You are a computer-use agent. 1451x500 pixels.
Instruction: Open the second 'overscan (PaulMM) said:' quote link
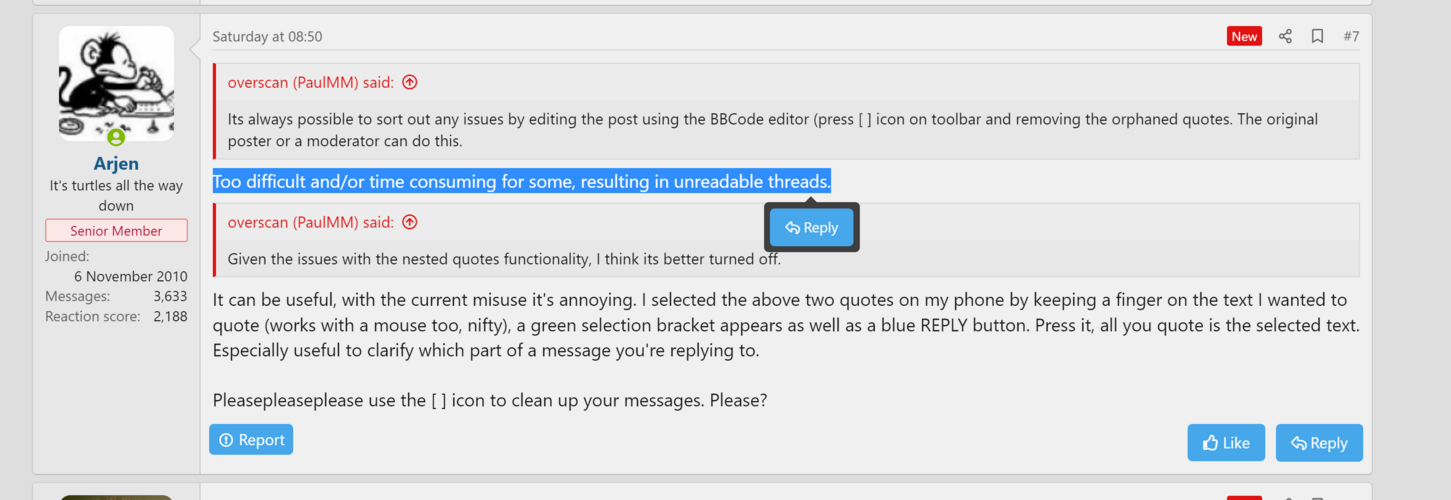coord(311,222)
